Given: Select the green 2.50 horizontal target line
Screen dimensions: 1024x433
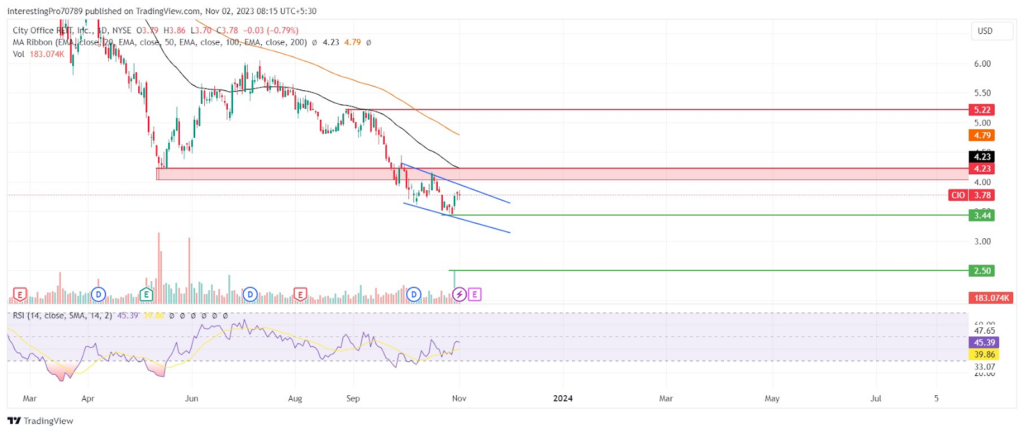Looking at the screenshot, I should [x=709, y=270].
